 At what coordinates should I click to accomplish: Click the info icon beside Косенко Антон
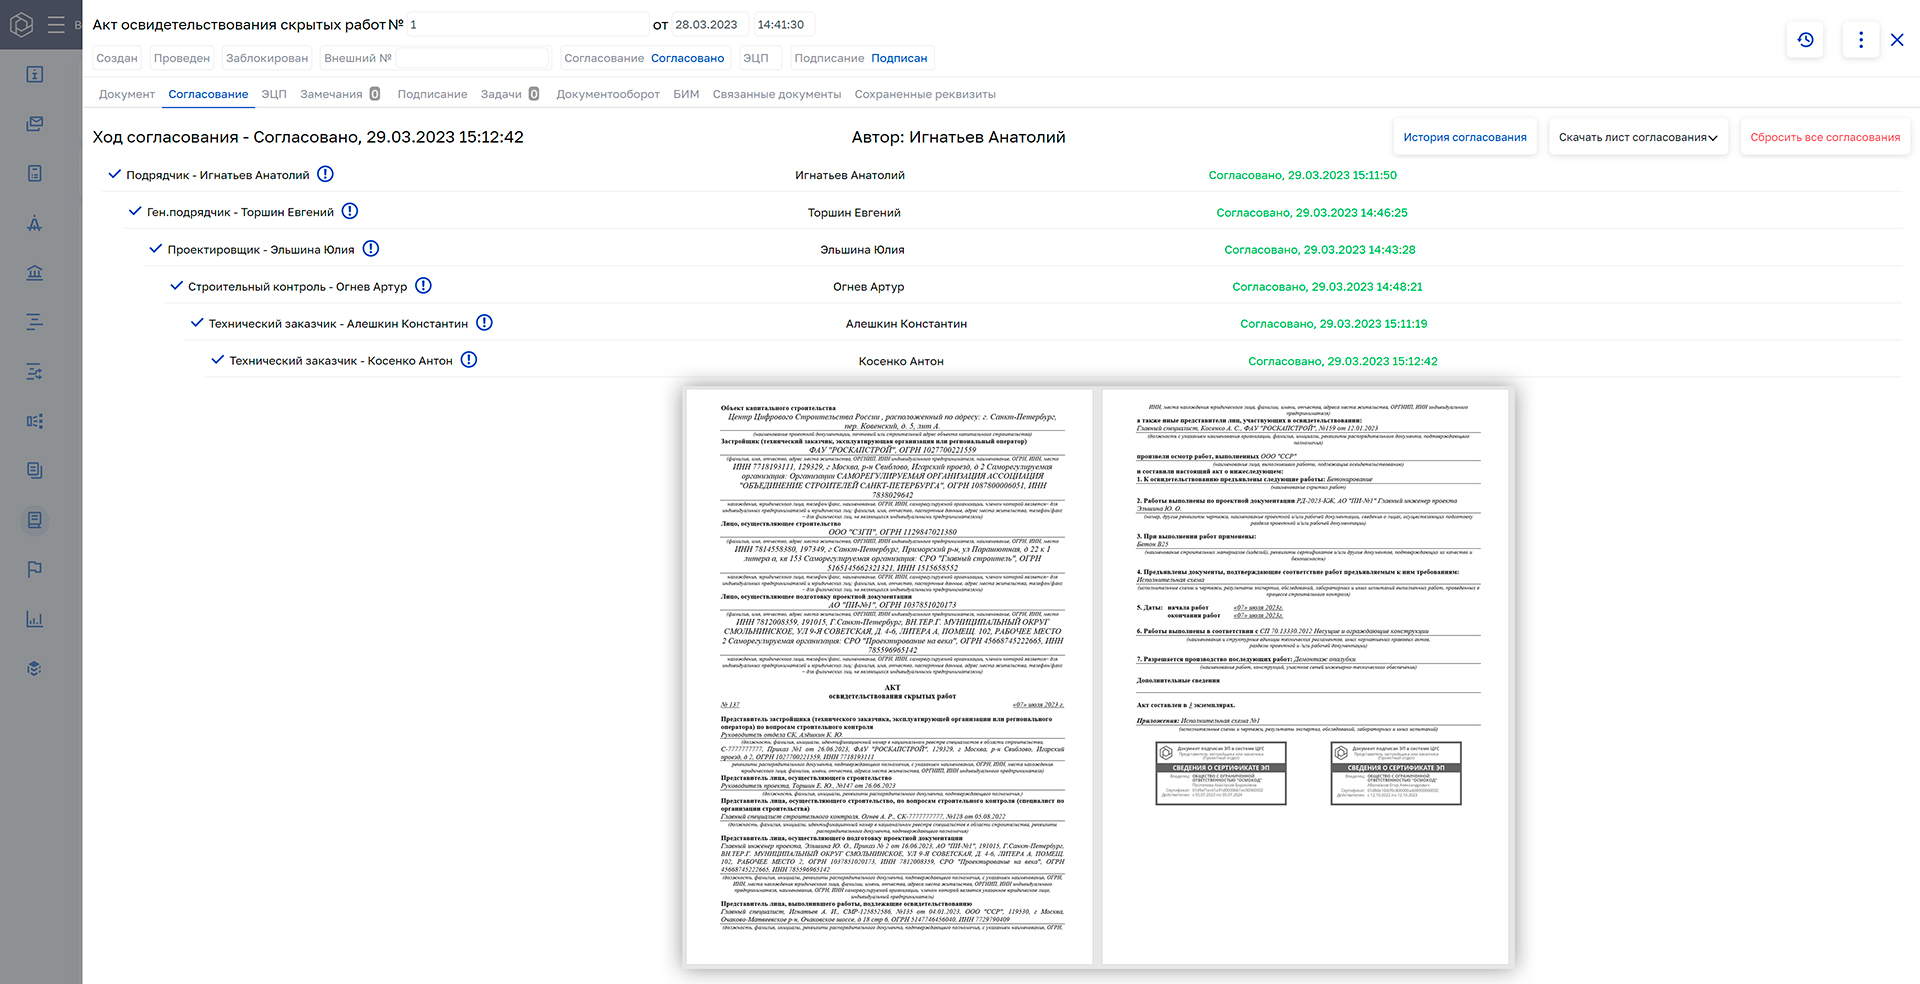[x=469, y=359]
